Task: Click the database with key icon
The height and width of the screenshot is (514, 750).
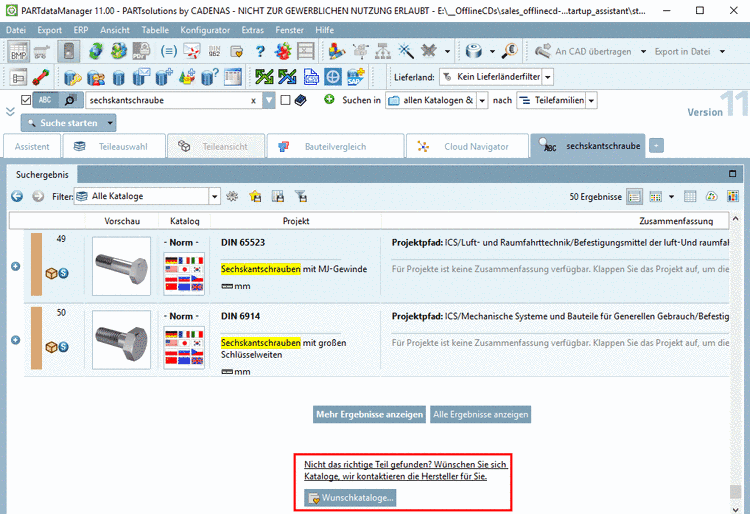Action: tap(73, 77)
